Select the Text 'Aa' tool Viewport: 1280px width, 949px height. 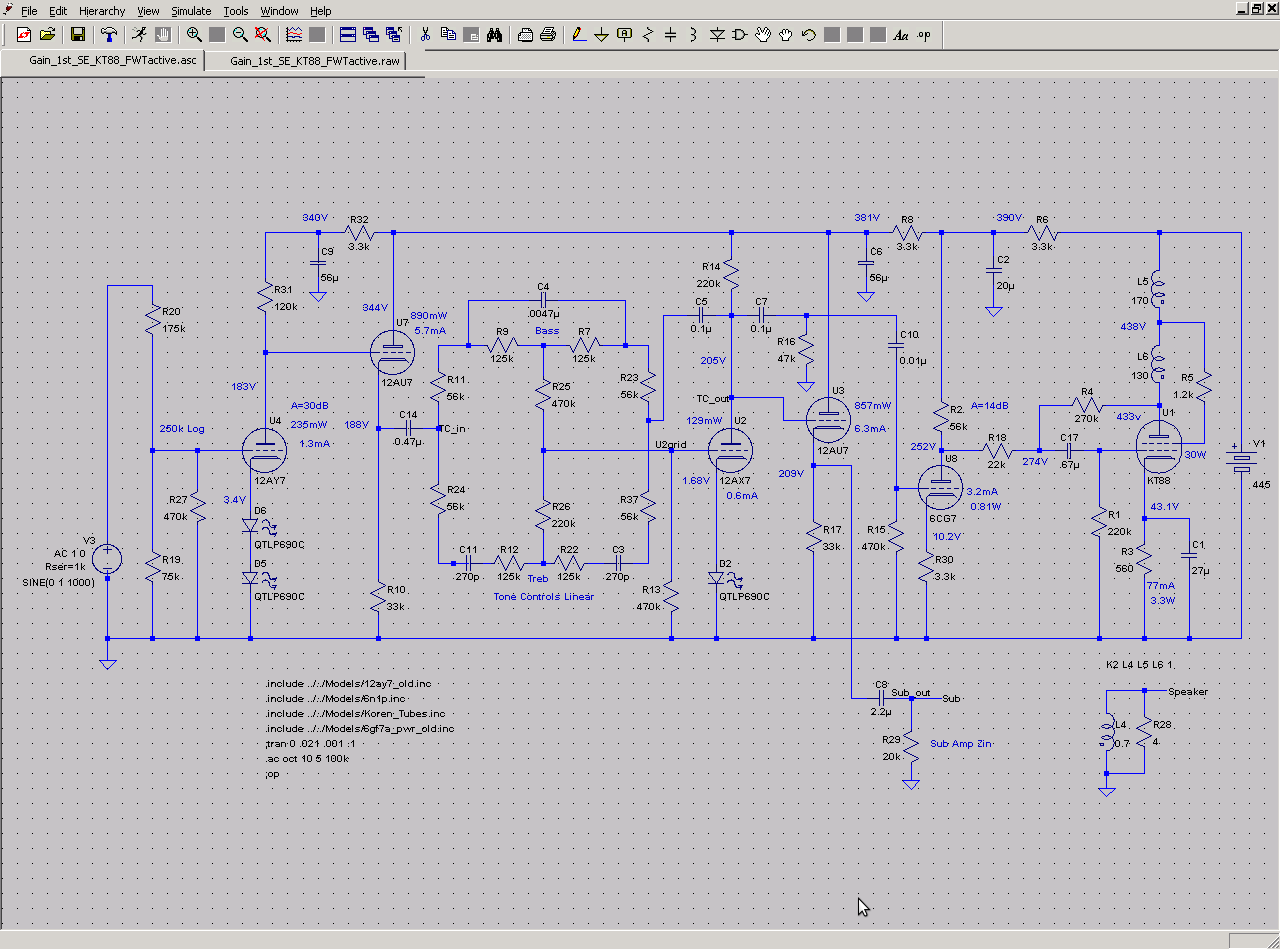(x=901, y=35)
